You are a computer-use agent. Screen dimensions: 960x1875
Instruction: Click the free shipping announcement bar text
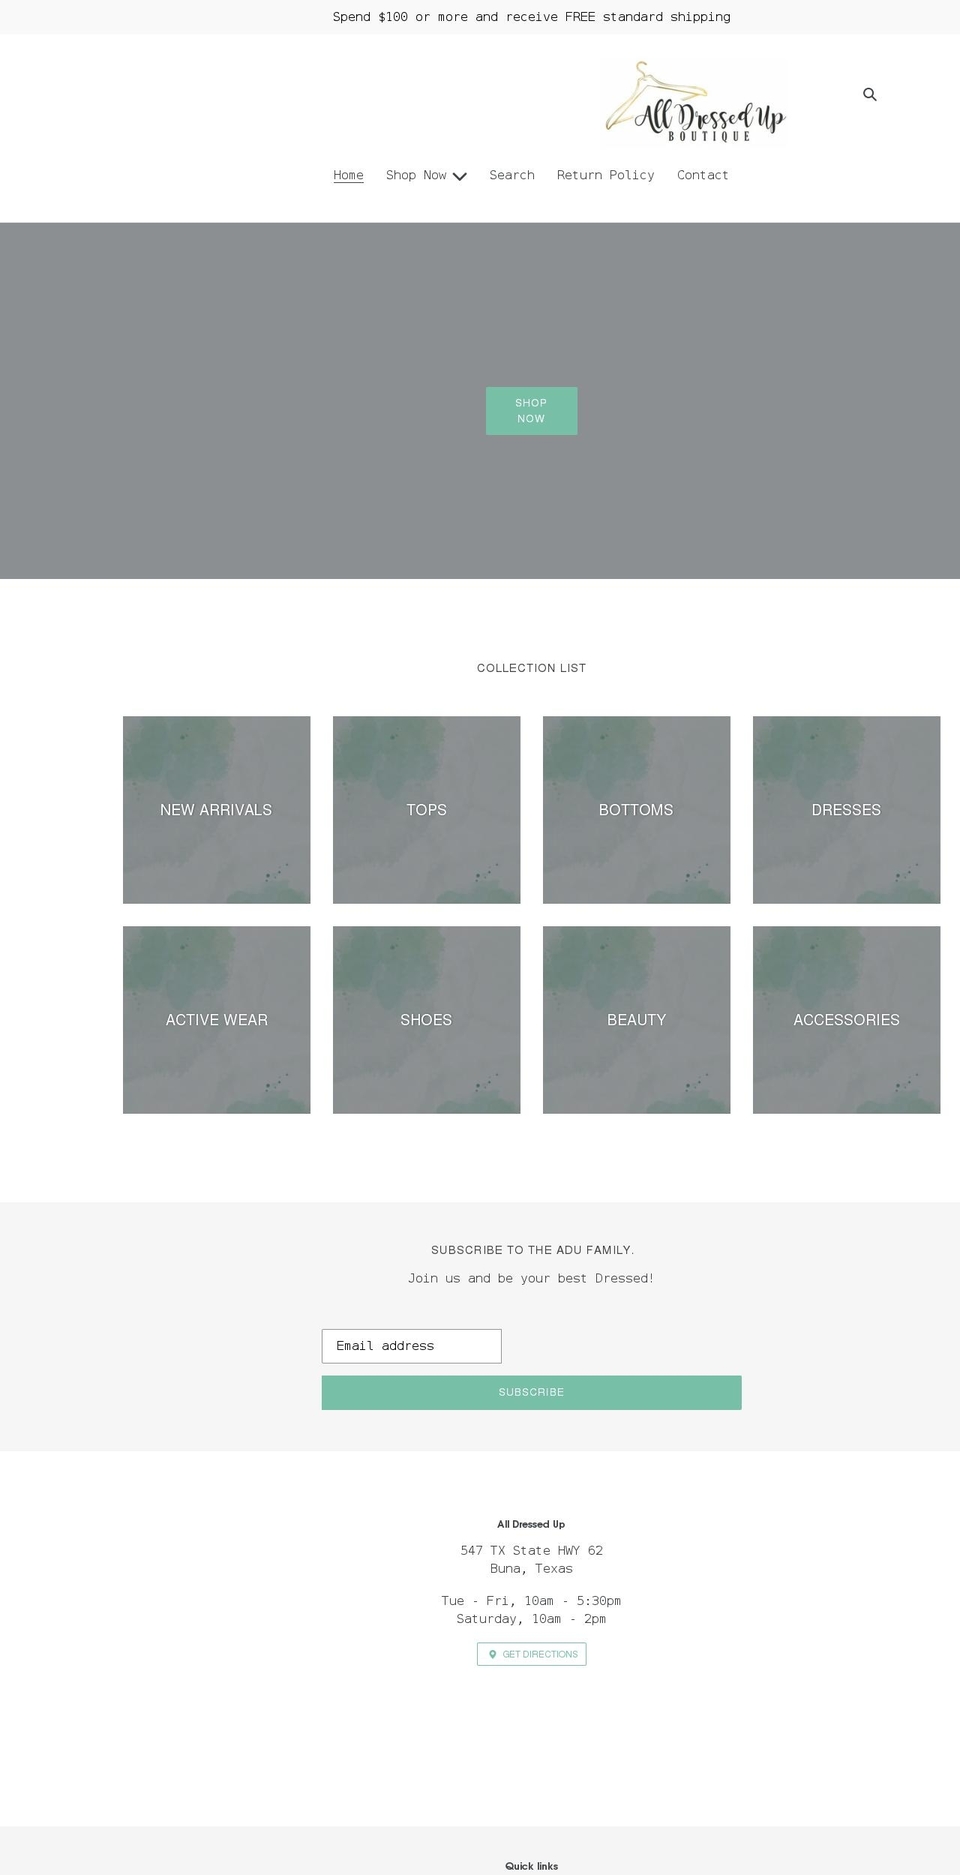tap(531, 17)
